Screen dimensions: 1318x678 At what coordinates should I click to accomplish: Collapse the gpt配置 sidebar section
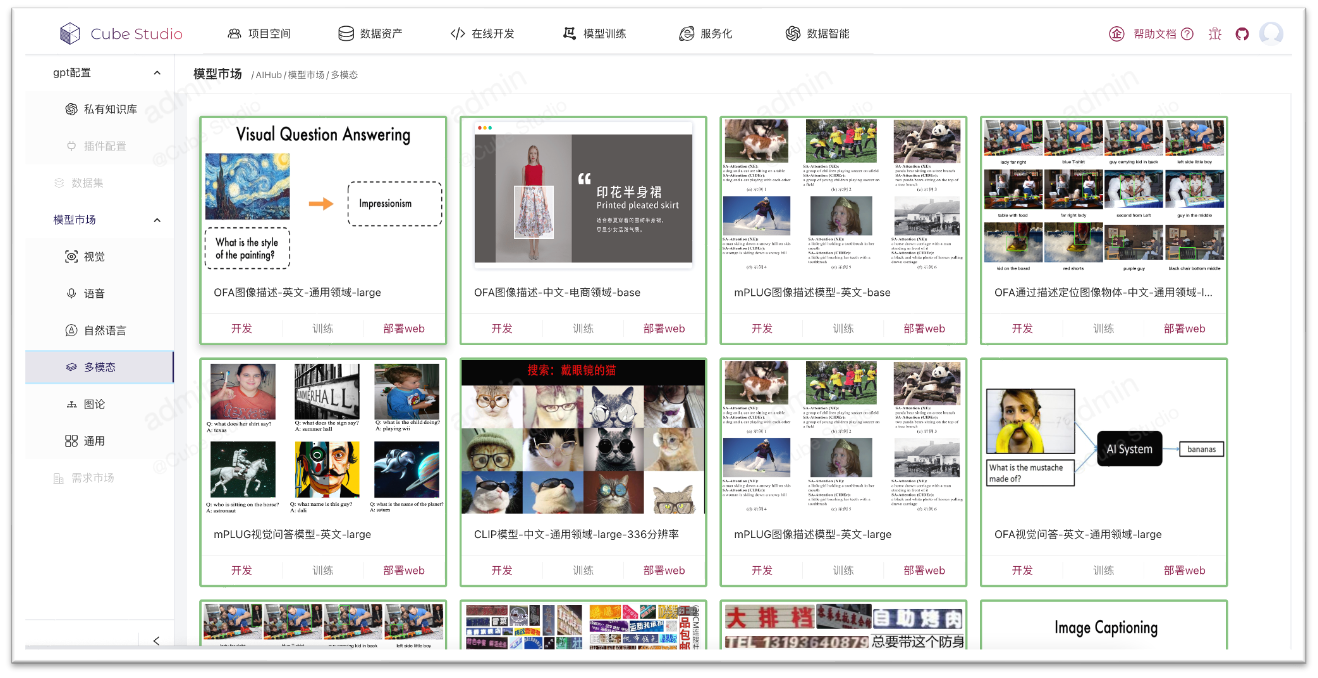[x=157, y=73]
